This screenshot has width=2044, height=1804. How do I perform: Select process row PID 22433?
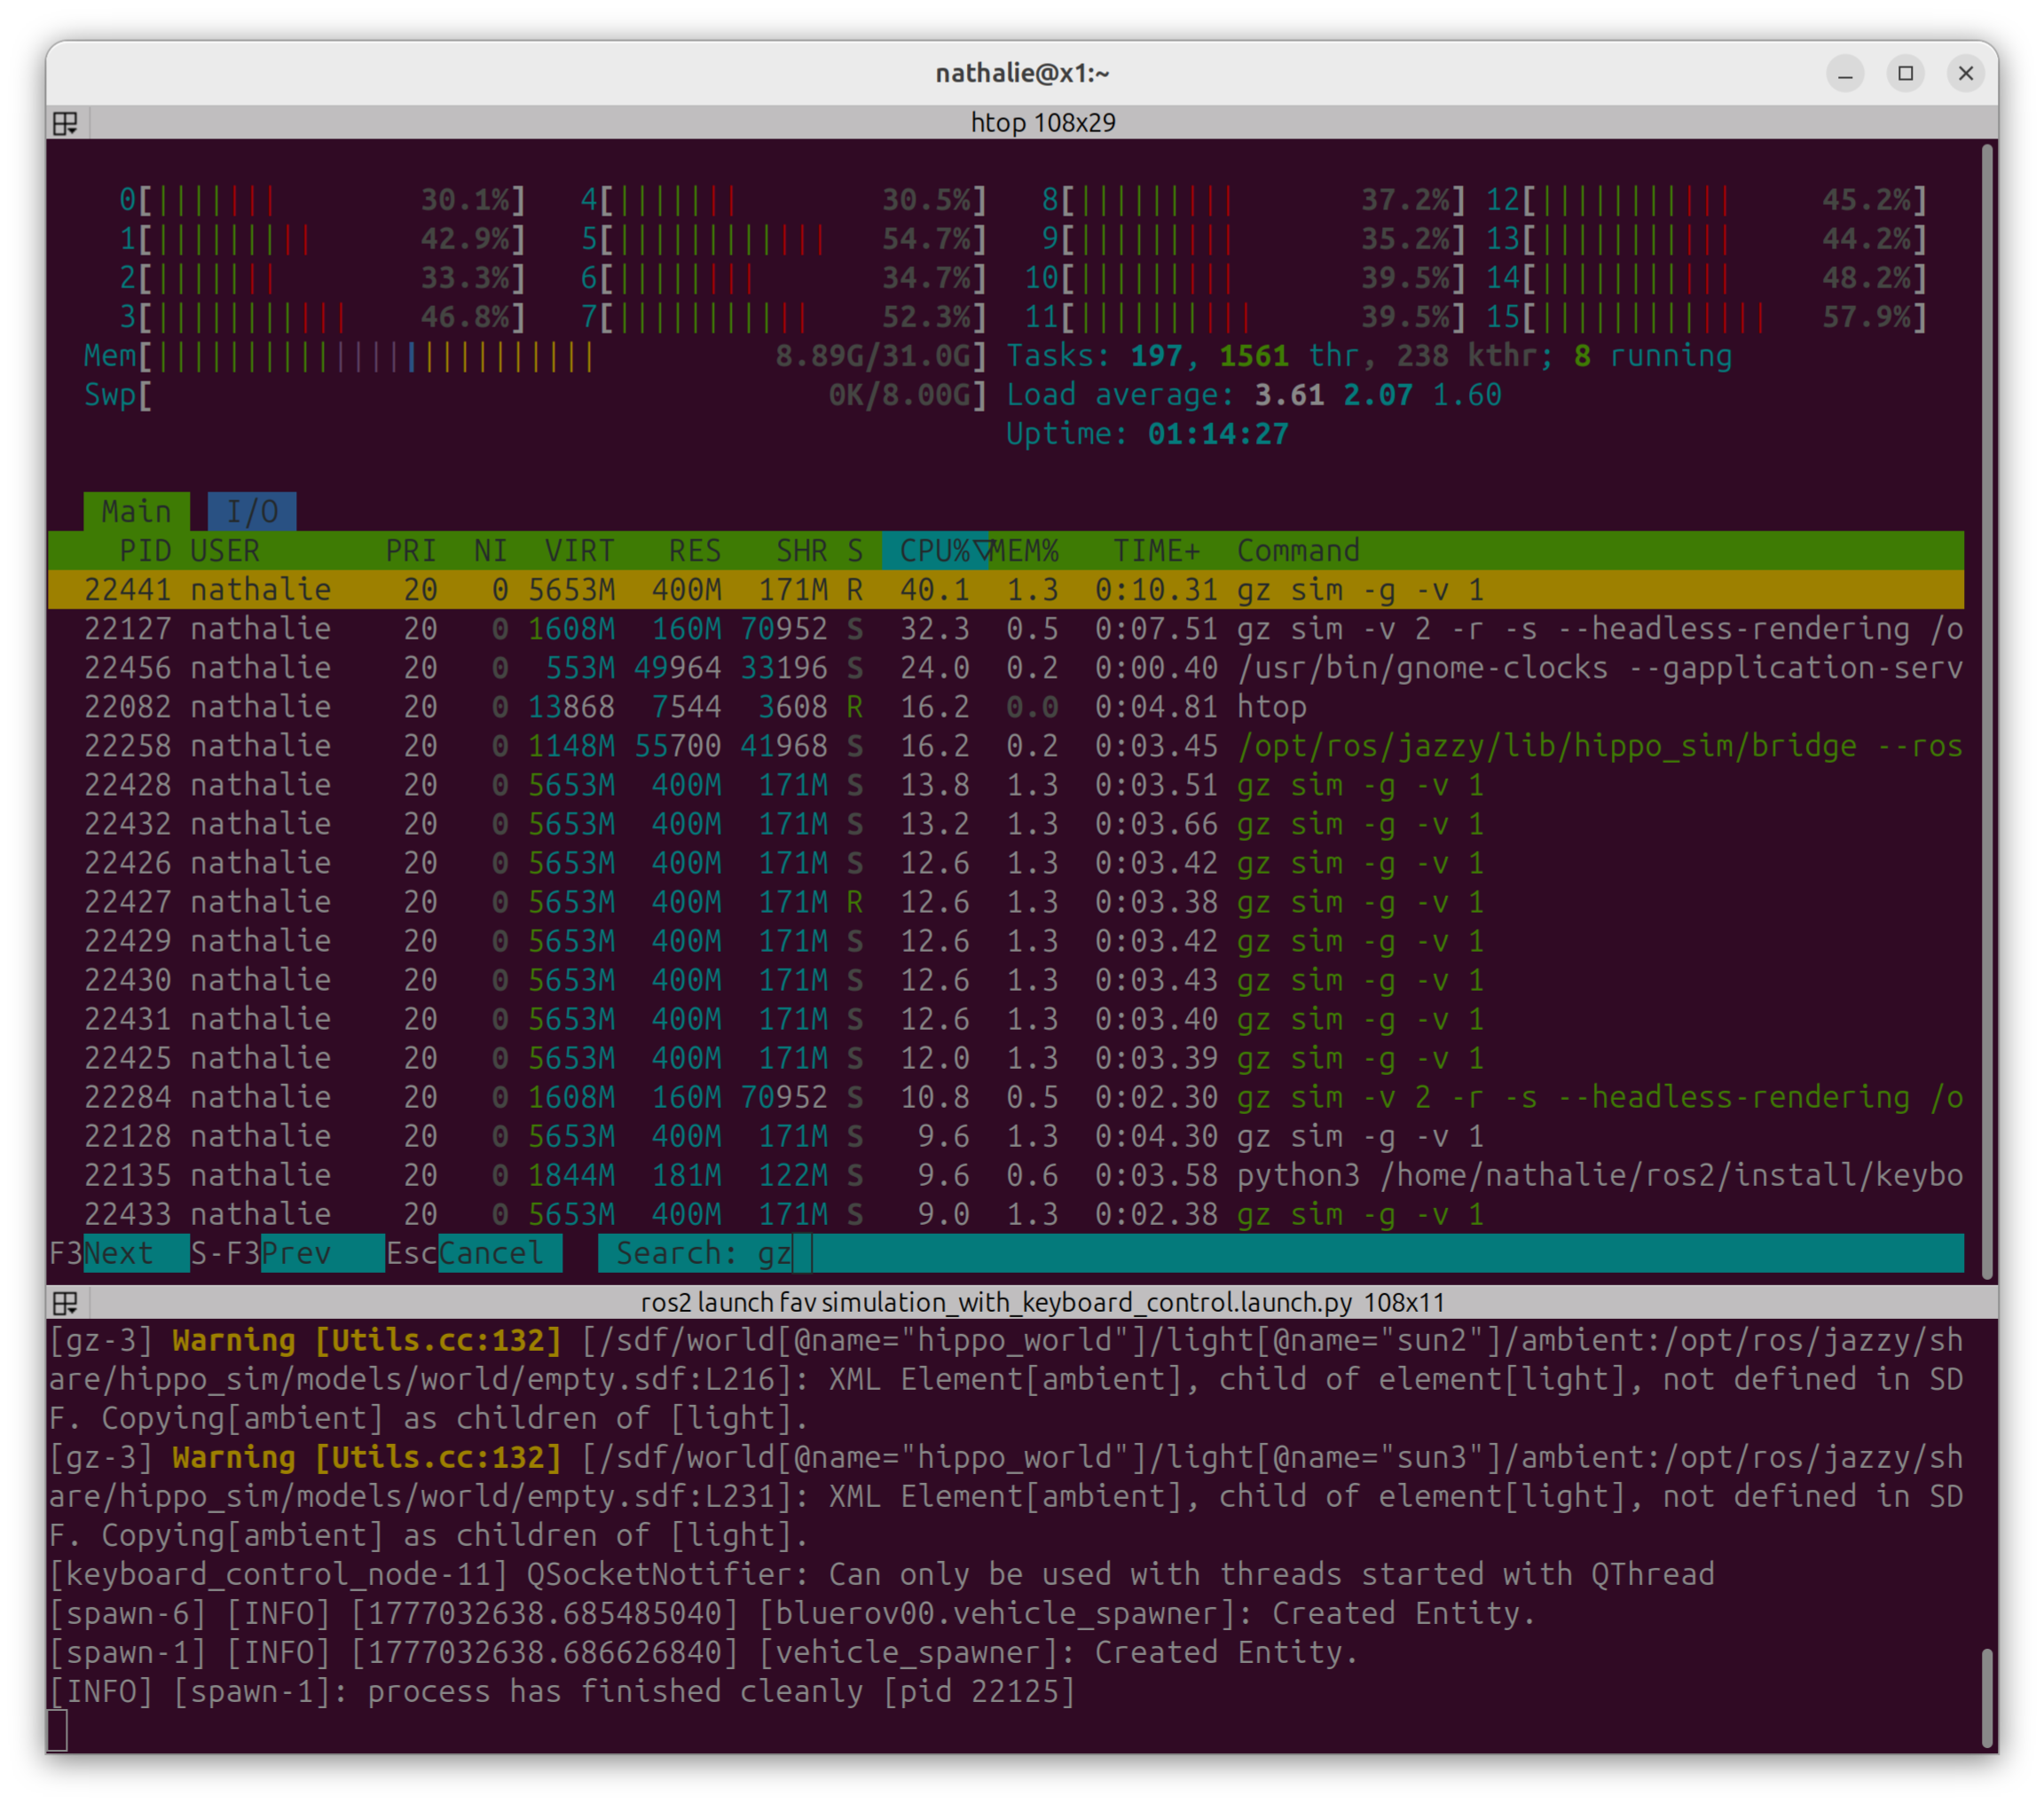pos(1006,1213)
